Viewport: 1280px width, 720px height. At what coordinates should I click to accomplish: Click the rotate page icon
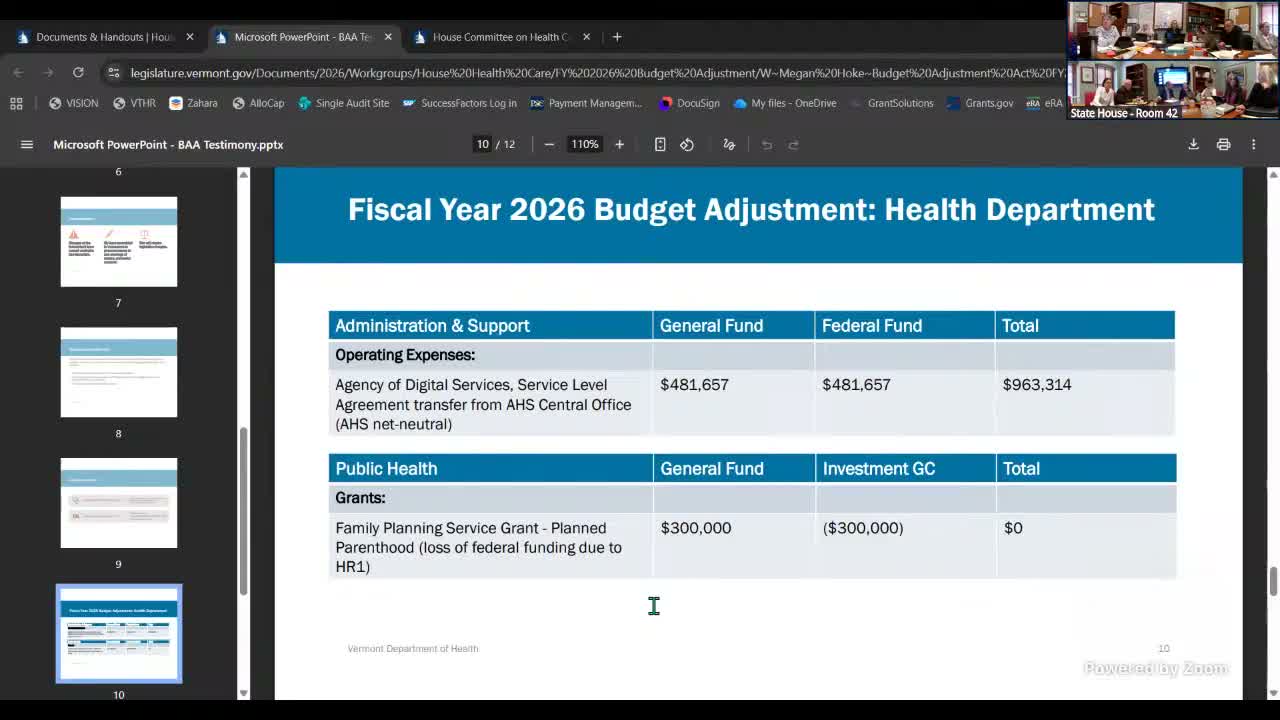pos(686,144)
